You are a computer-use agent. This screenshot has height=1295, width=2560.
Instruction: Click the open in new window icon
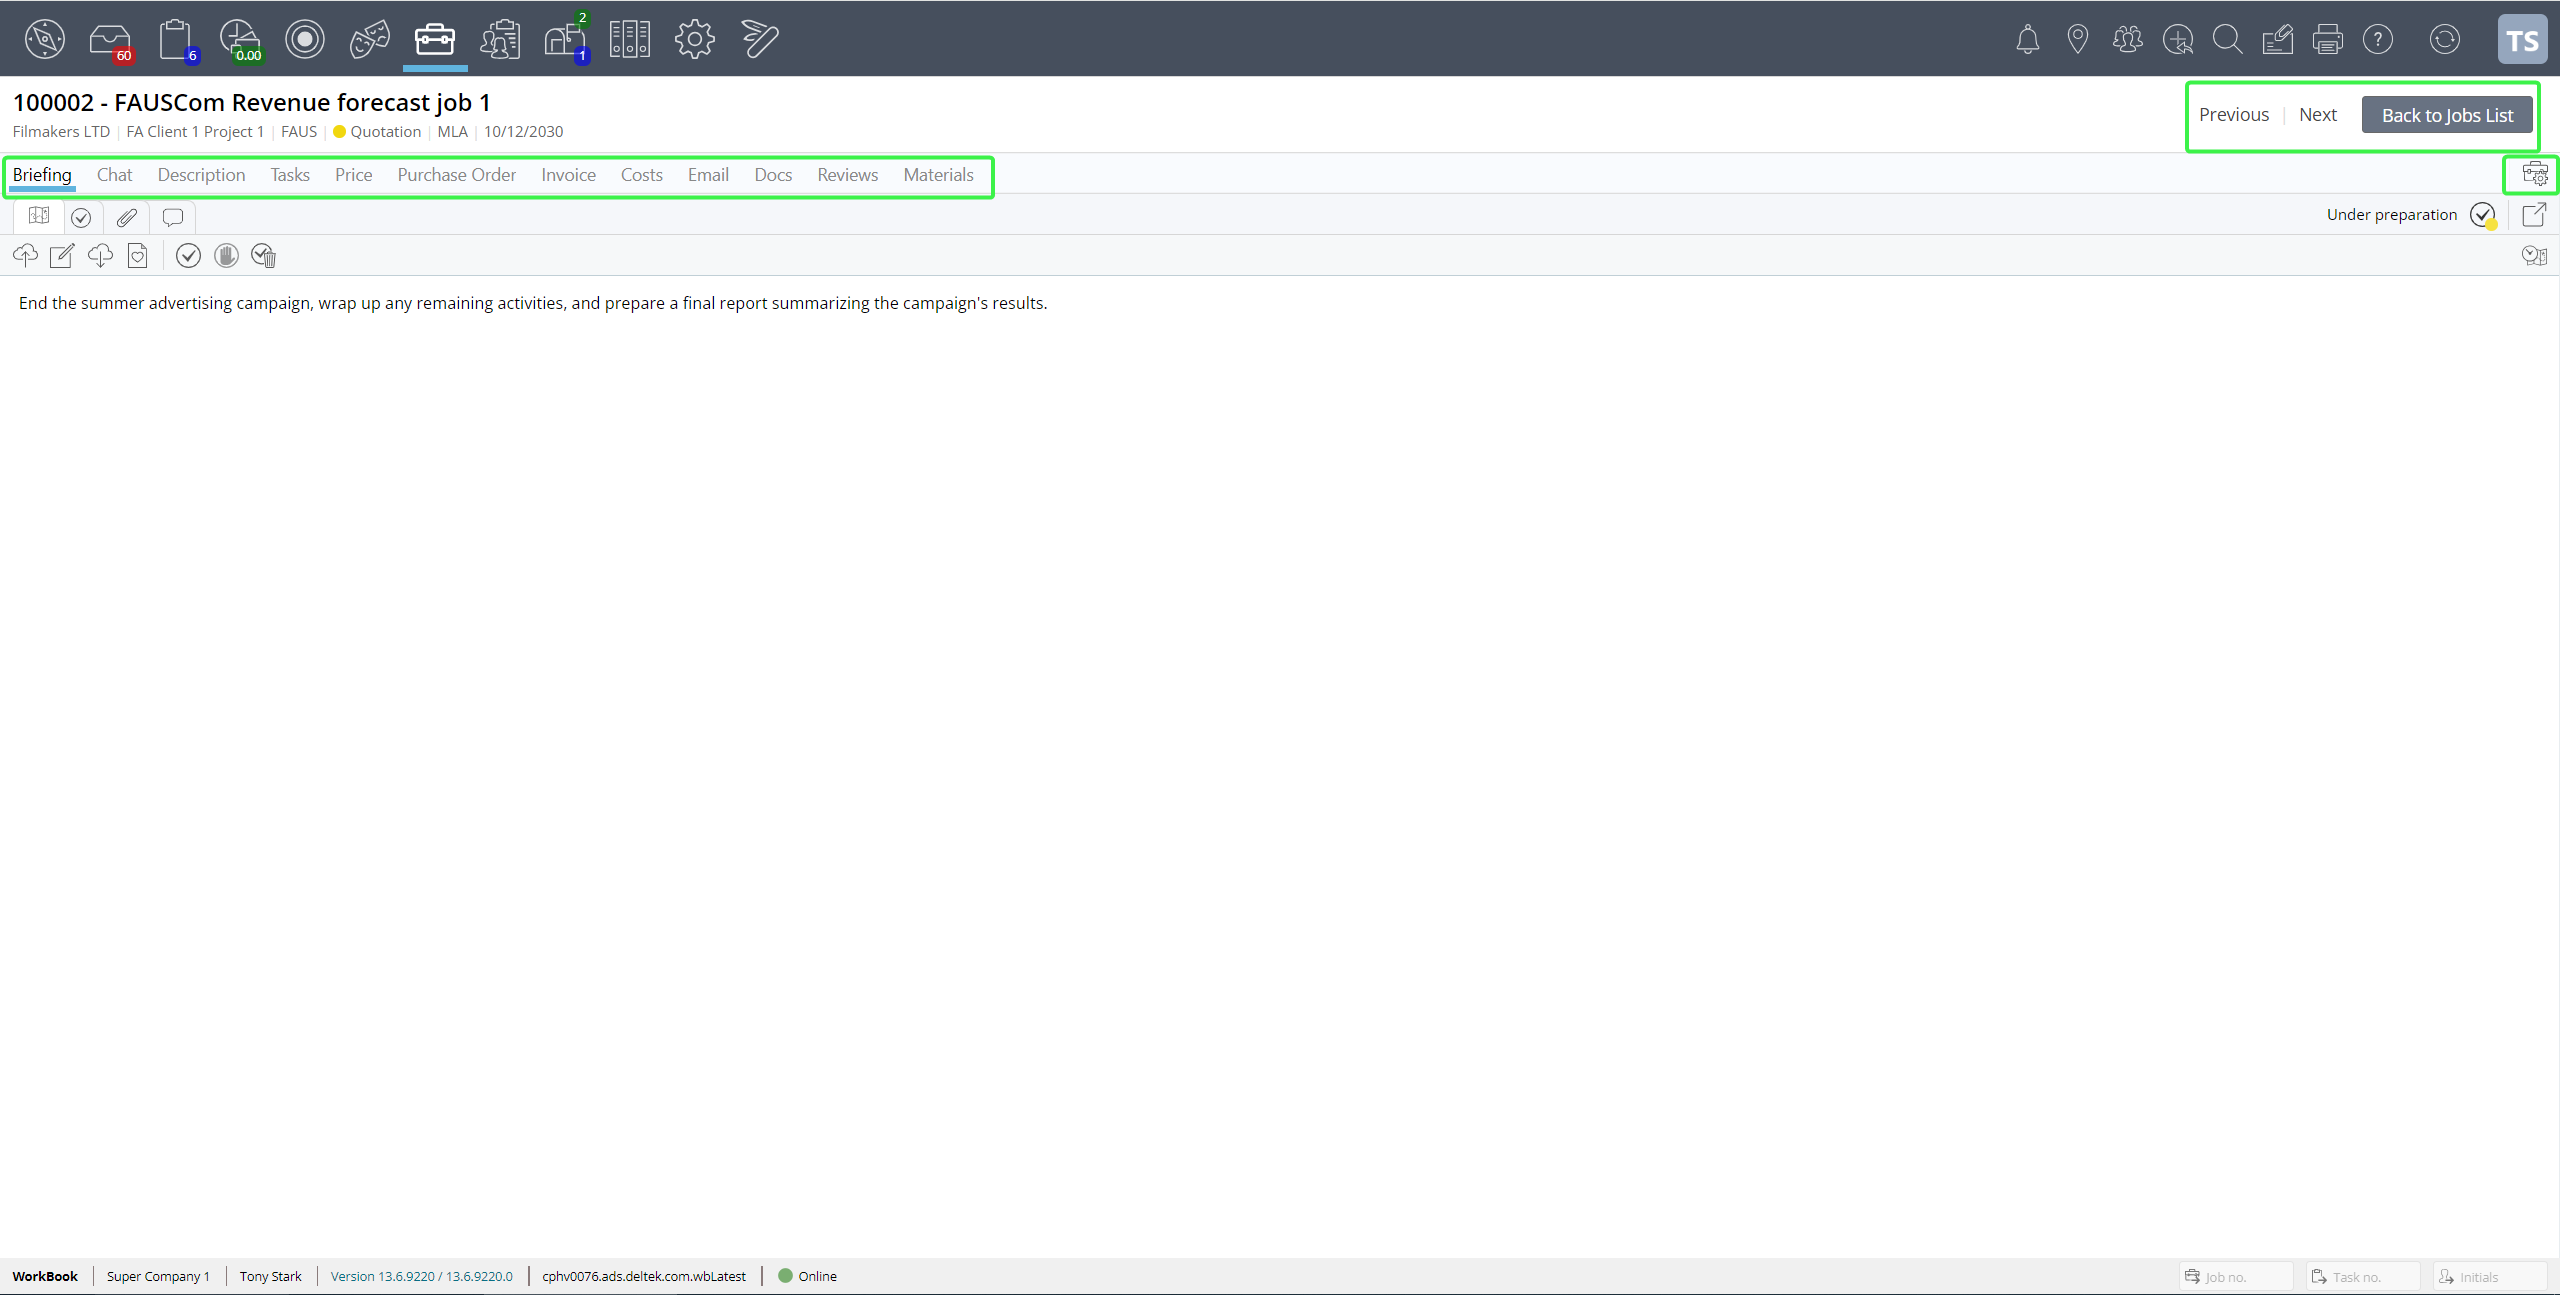pos(2535,214)
